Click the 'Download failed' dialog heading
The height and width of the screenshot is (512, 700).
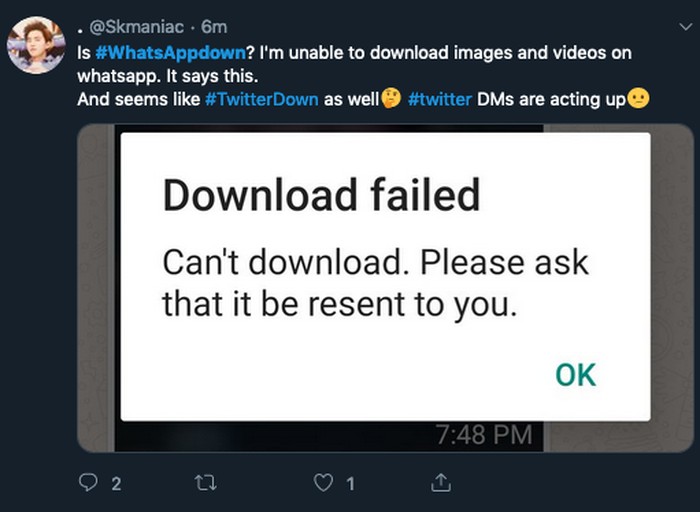321,194
